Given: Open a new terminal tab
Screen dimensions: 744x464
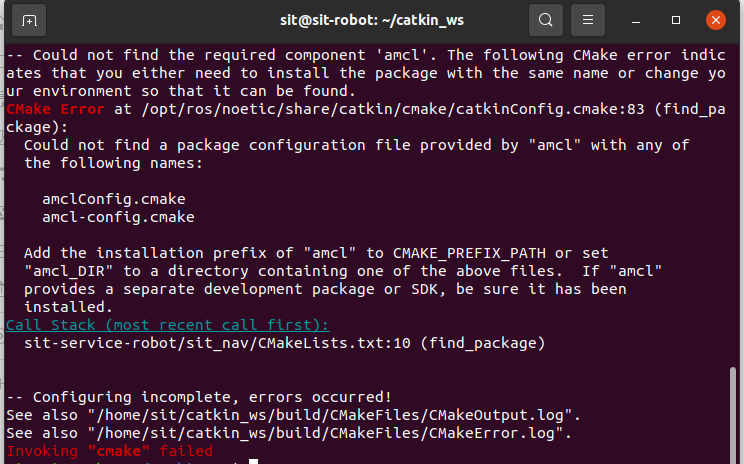Looking at the screenshot, I should [30, 19].
